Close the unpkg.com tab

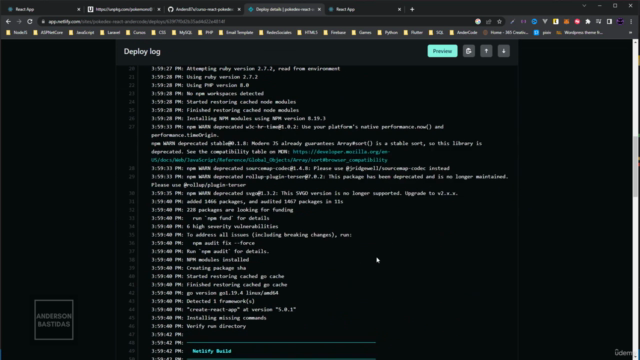(x=159, y=9)
